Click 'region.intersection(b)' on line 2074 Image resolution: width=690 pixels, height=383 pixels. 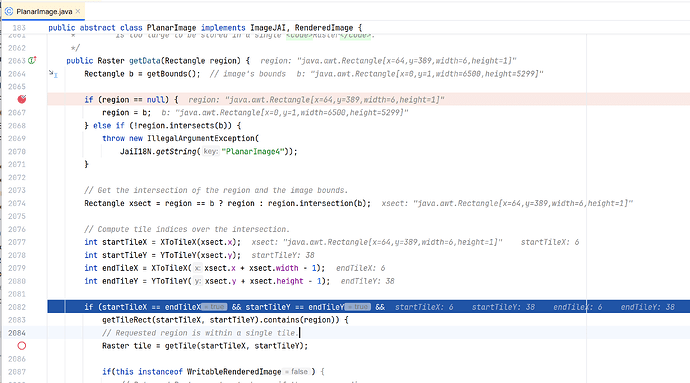(x=317, y=203)
